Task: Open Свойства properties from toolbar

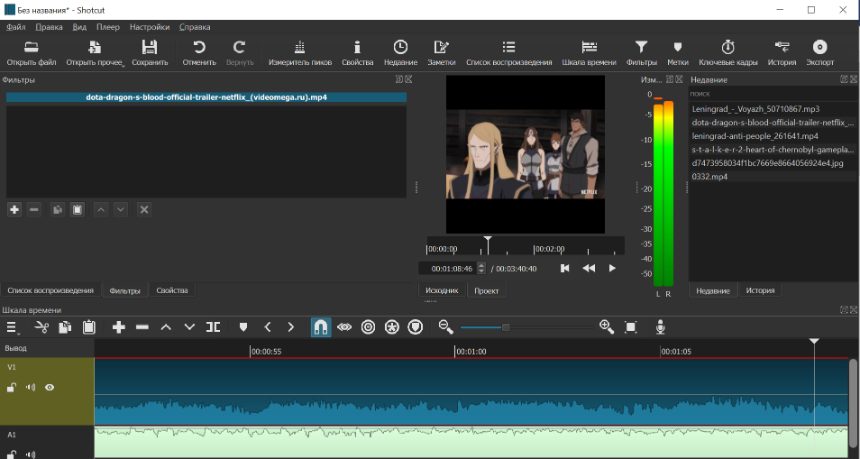Action: (x=357, y=53)
